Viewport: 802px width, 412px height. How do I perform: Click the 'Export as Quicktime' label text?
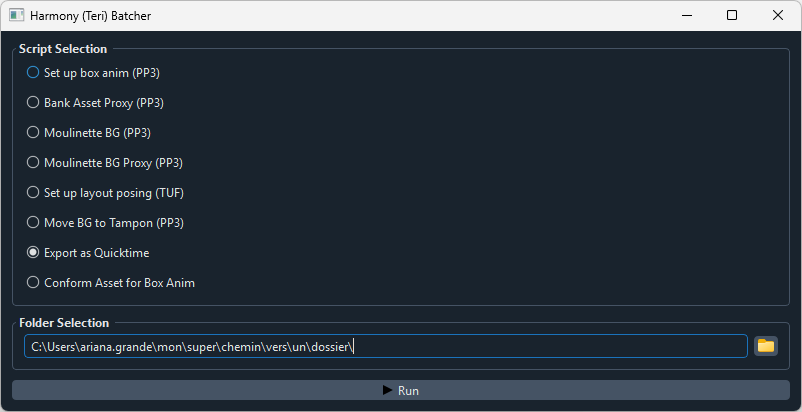coord(96,253)
